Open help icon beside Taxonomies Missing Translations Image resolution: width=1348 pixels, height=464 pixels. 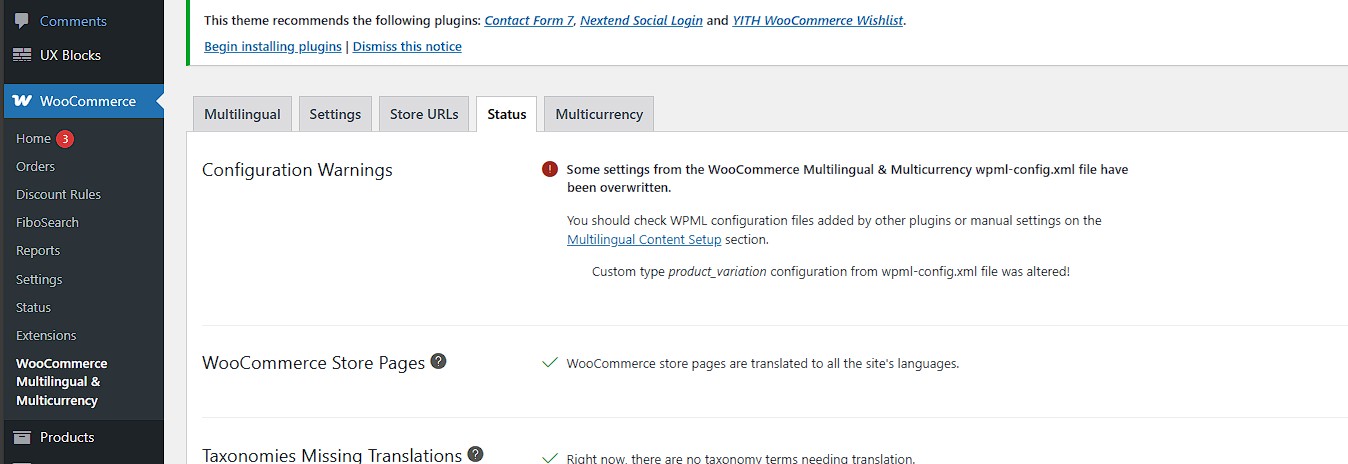[475, 454]
